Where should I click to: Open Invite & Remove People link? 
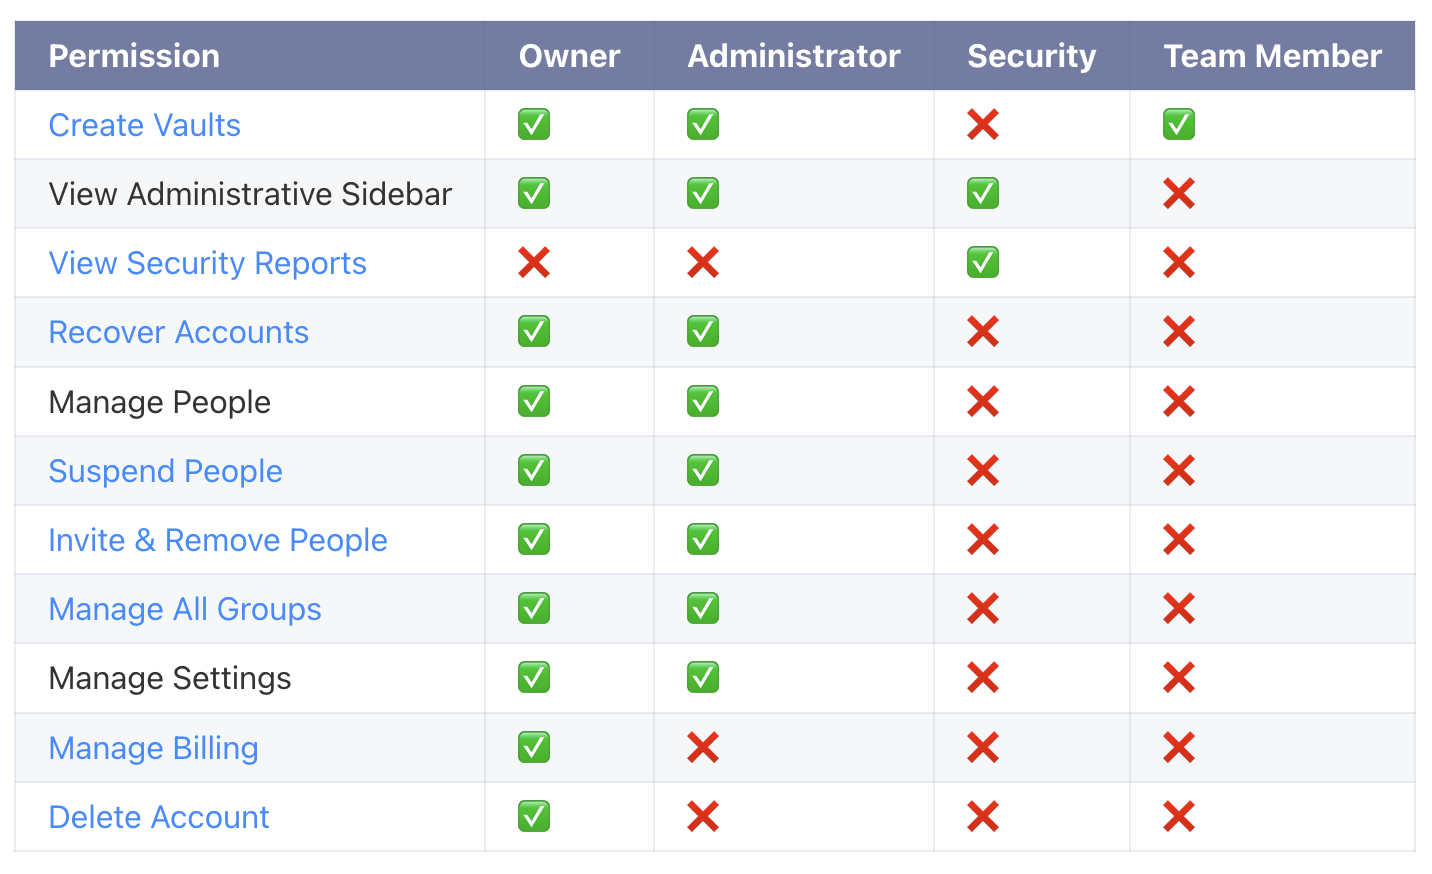[217, 540]
